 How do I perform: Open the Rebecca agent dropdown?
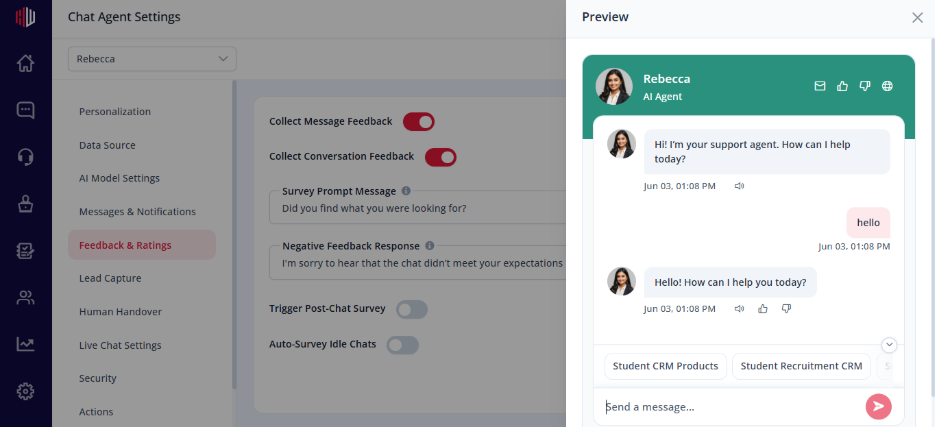(152, 59)
